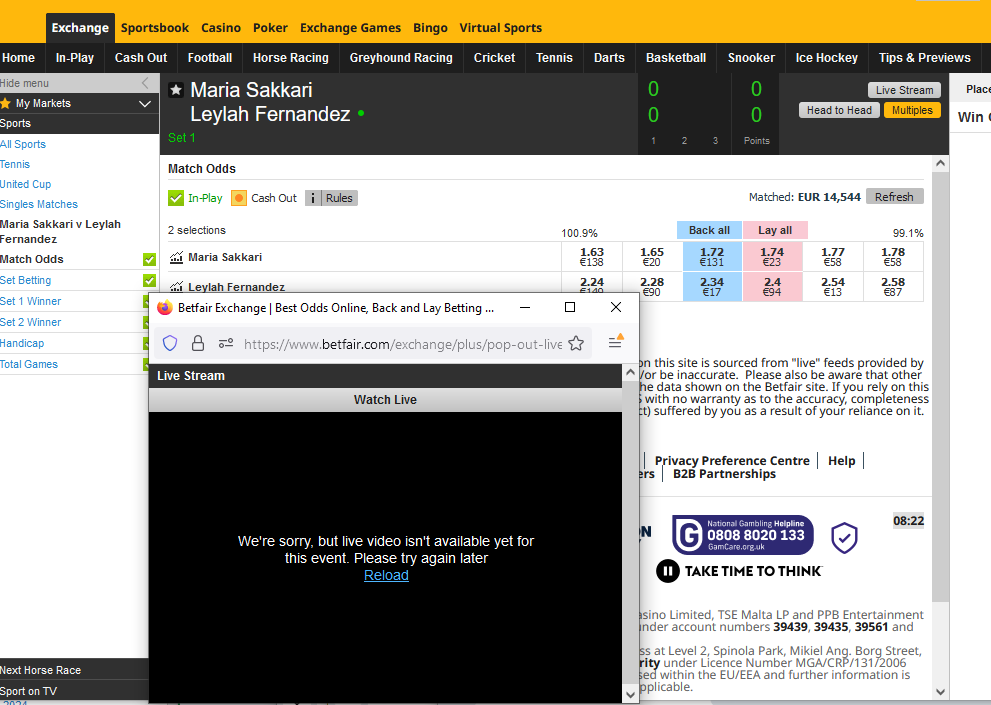Screen dimensions: 991x705
Task: Click the Lay all header
Action: coord(775,230)
